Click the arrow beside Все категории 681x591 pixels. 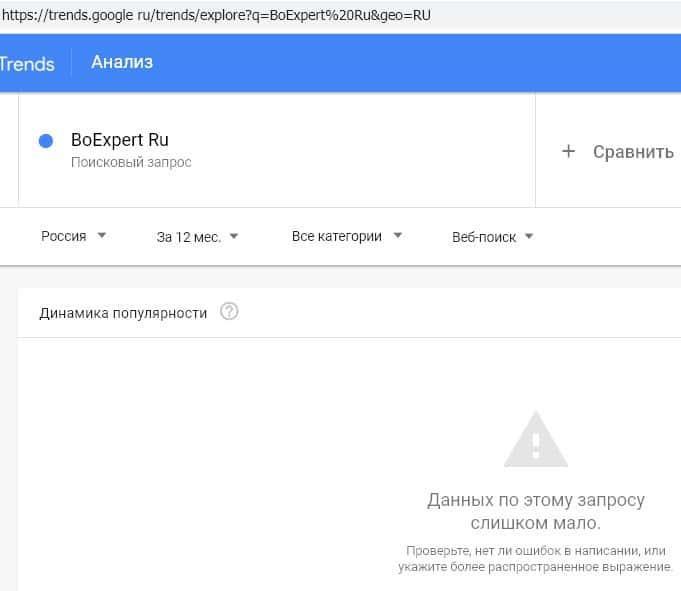point(397,236)
